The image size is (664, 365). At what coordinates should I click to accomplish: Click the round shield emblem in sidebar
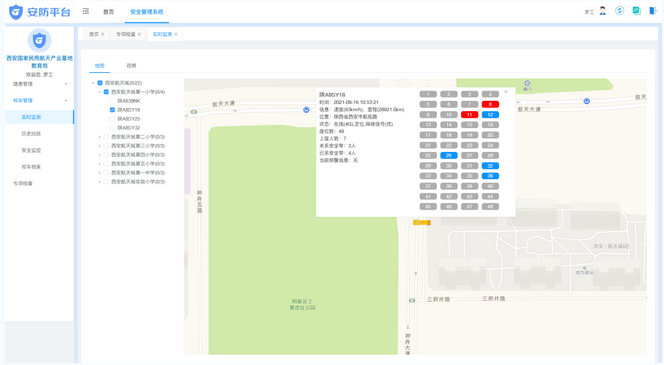coord(39,41)
